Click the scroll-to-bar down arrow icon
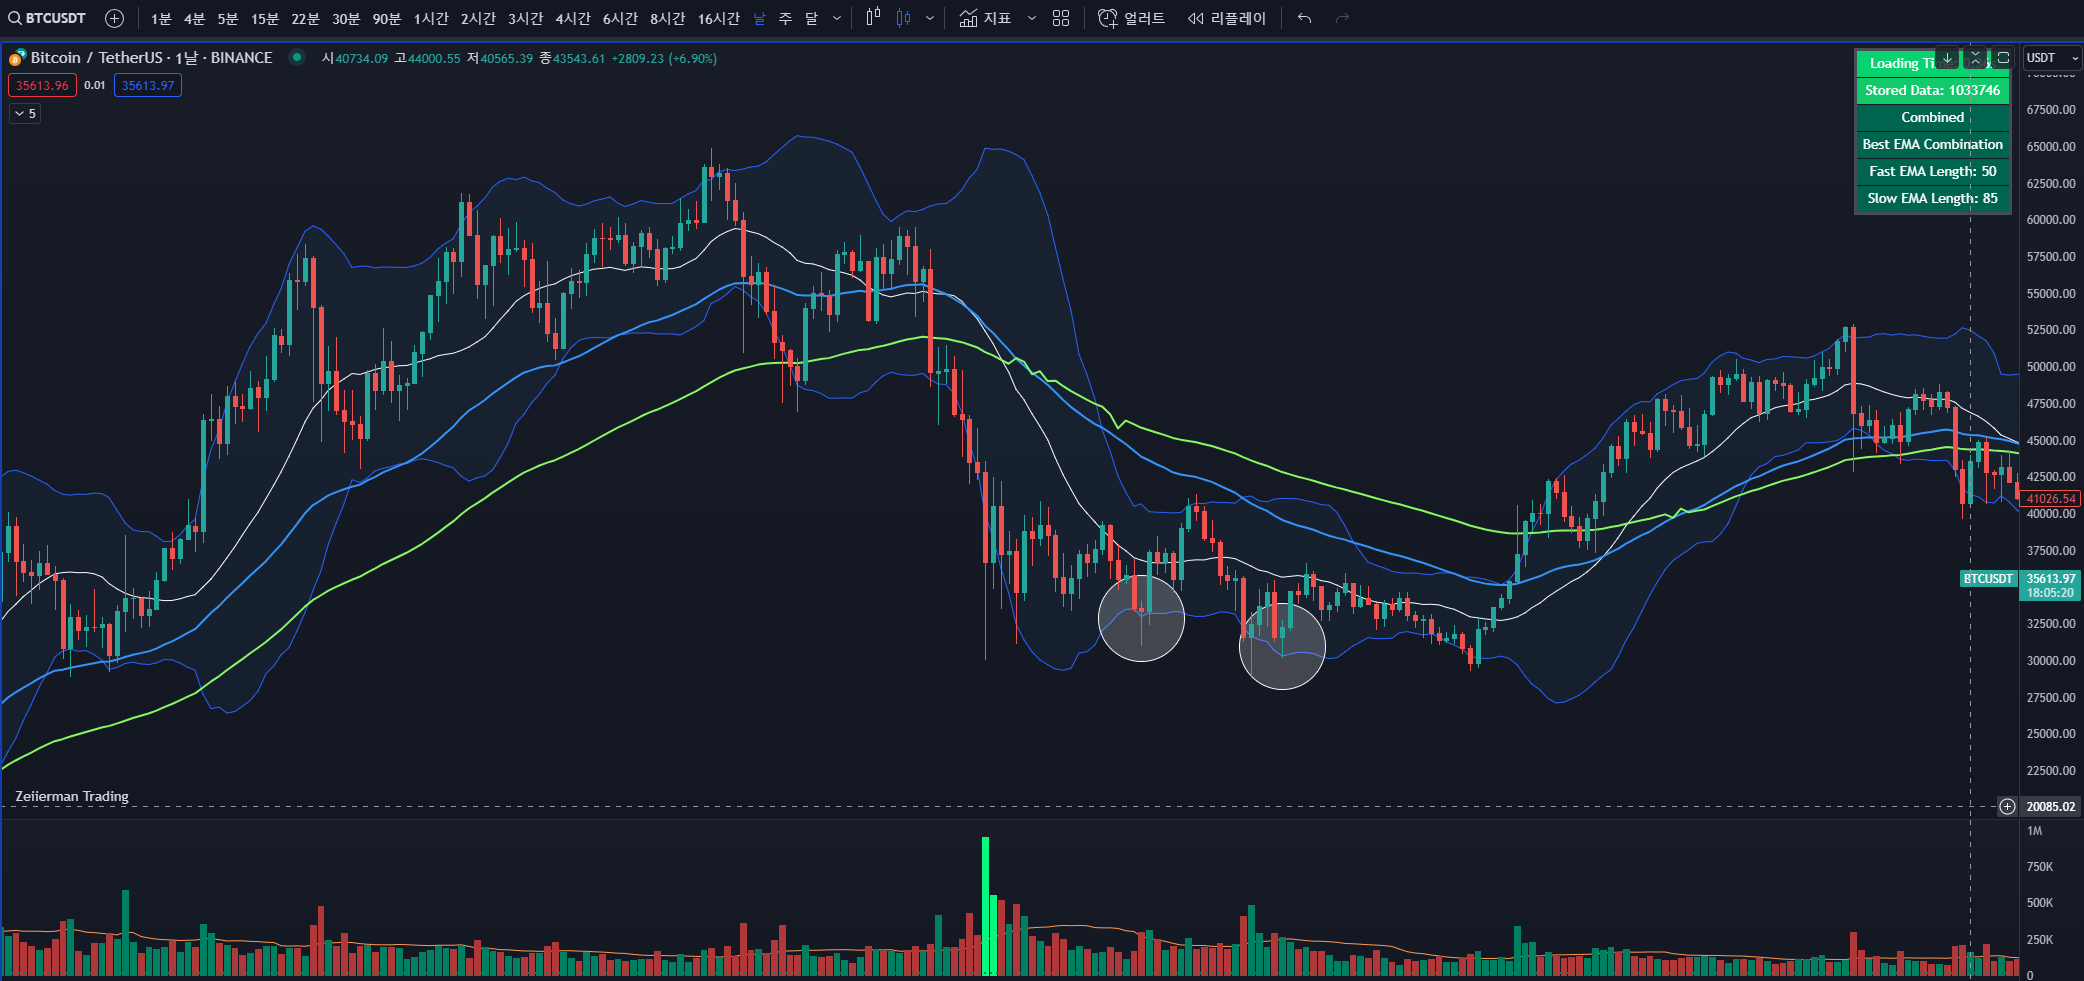Screen dimensions: 2084x981 (1947, 58)
